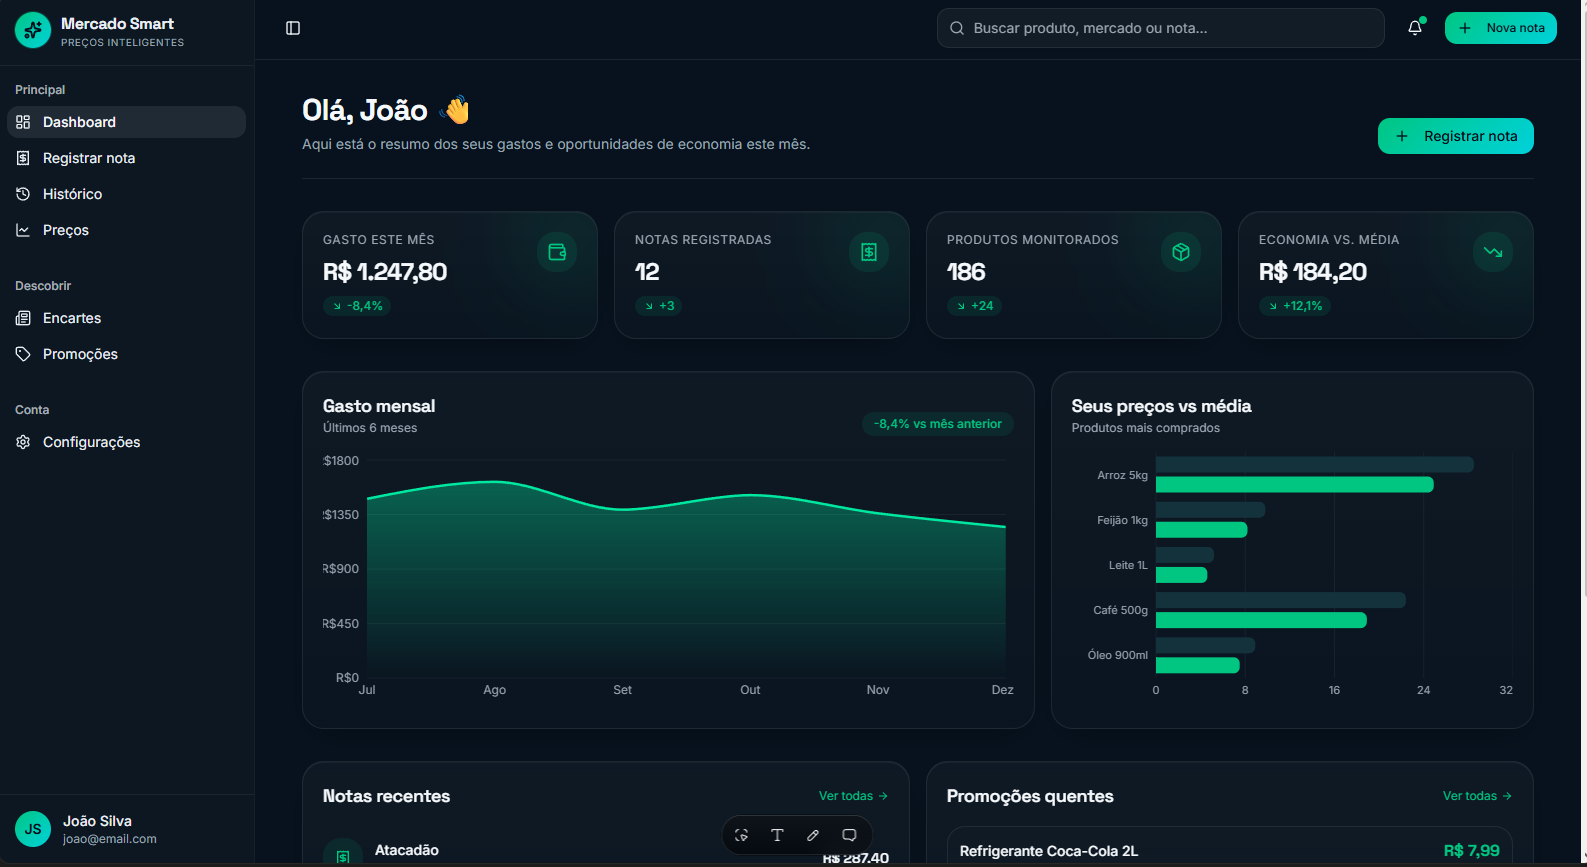
Task: Click the Registrar nota receipt icon
Action: point(23,158)
